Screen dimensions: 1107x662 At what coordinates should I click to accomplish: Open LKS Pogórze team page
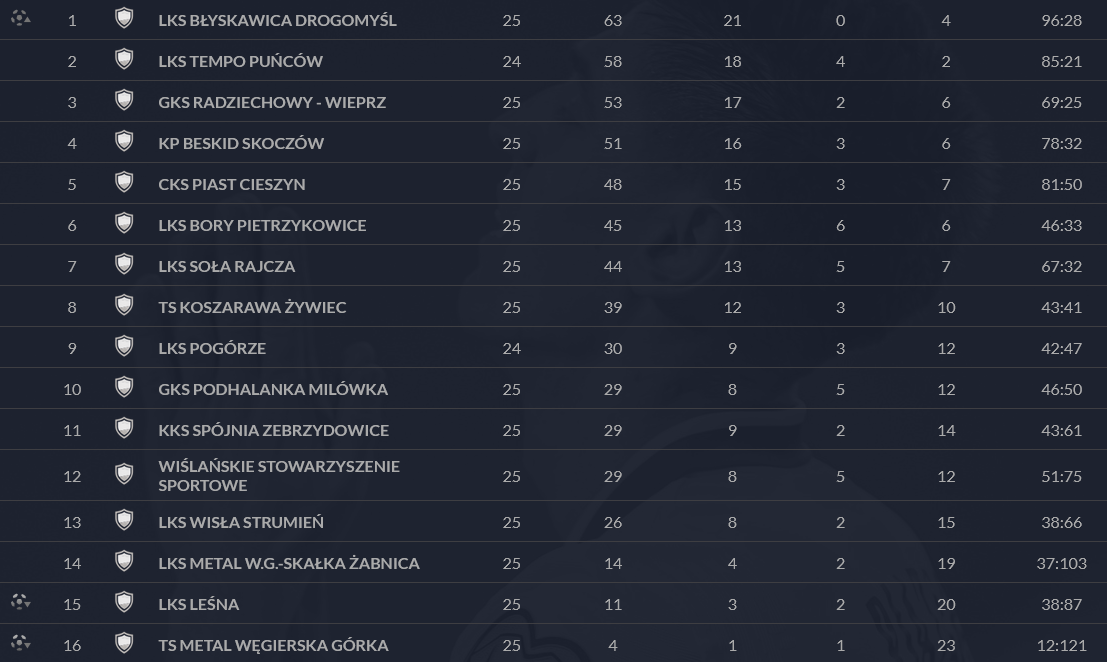click(212, 348)
